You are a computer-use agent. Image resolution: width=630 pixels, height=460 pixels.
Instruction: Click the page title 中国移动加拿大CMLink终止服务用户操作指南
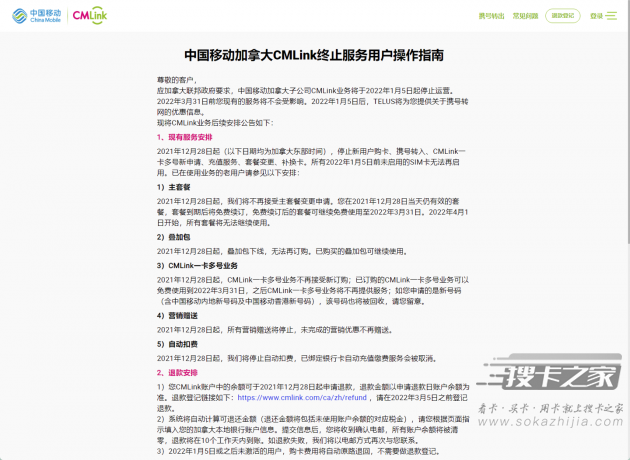(x=314, y=55)
